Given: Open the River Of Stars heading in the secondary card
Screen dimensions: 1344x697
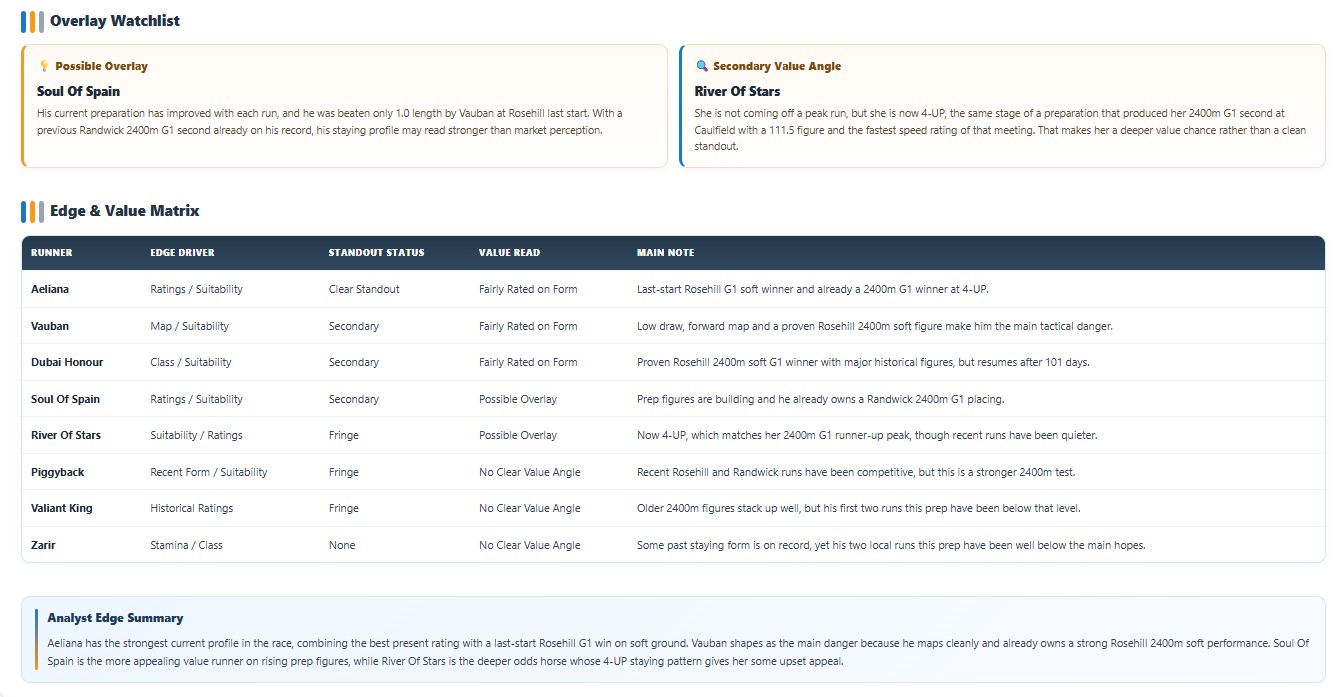Looking at the screenshot, I should [737, 91].
